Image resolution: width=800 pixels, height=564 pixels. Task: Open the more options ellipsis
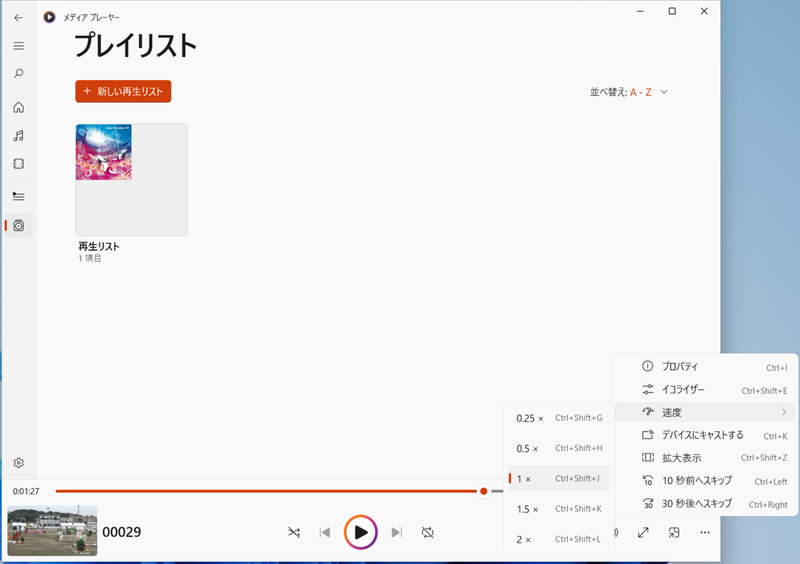coord(705,533)
